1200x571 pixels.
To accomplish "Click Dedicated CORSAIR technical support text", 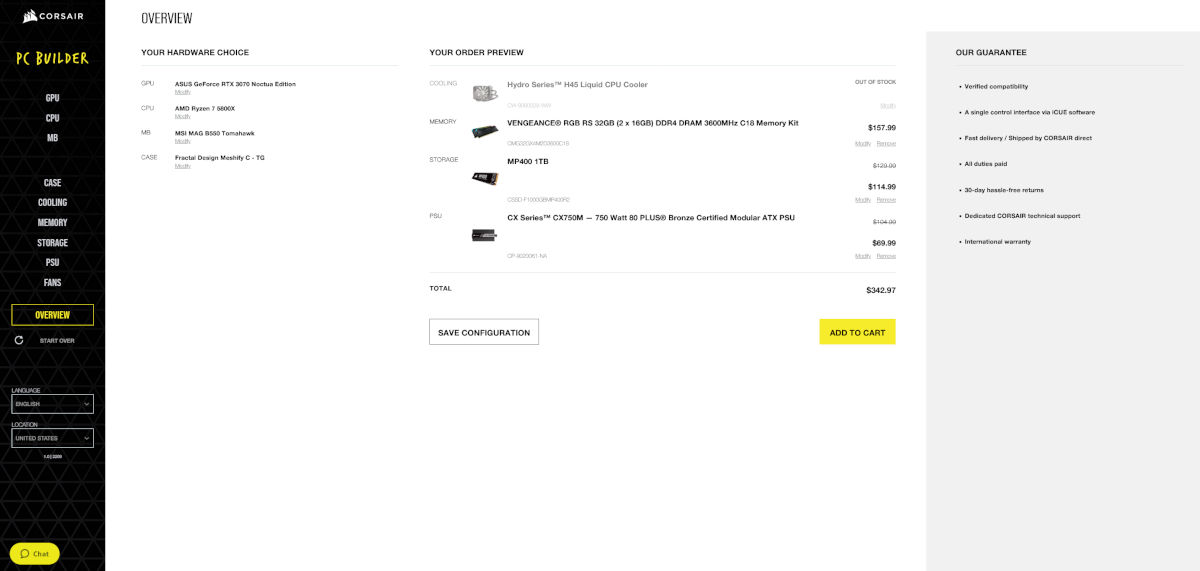I will coord(1022,216).
